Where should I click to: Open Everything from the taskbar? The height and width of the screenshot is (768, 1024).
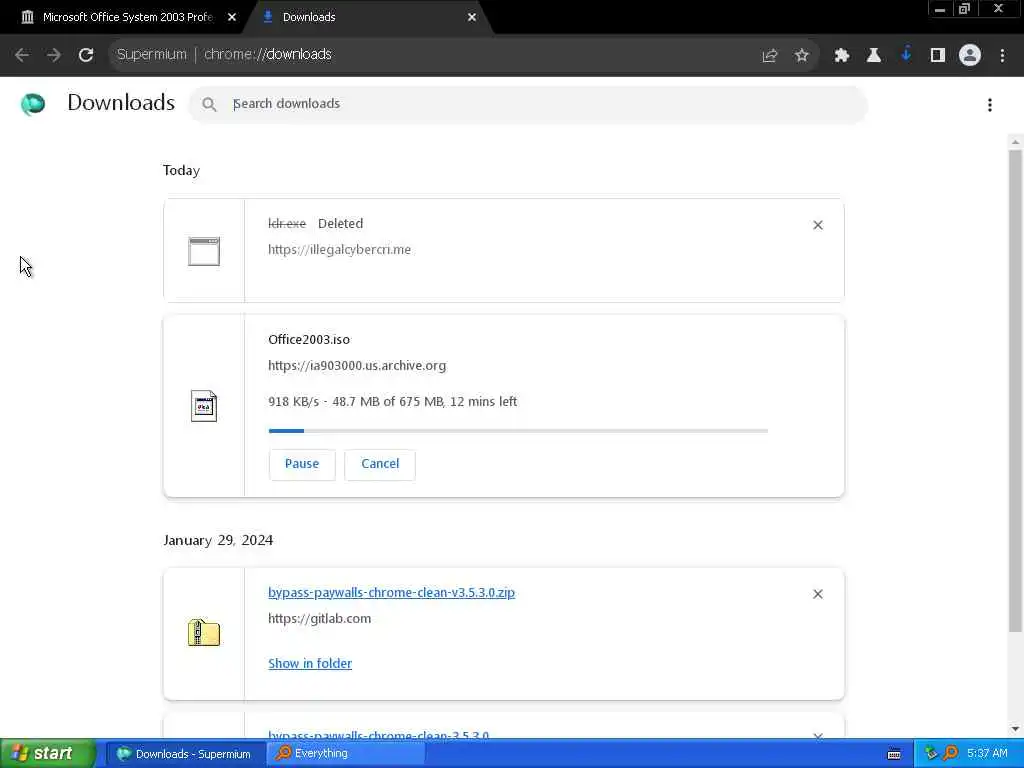(x=345, y=754)
